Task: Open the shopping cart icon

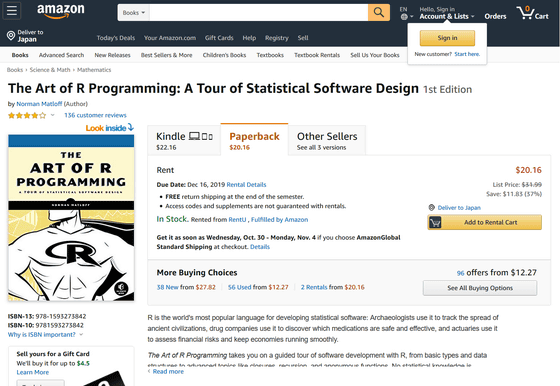Action: pyautogui.click(x=525, y=13)
